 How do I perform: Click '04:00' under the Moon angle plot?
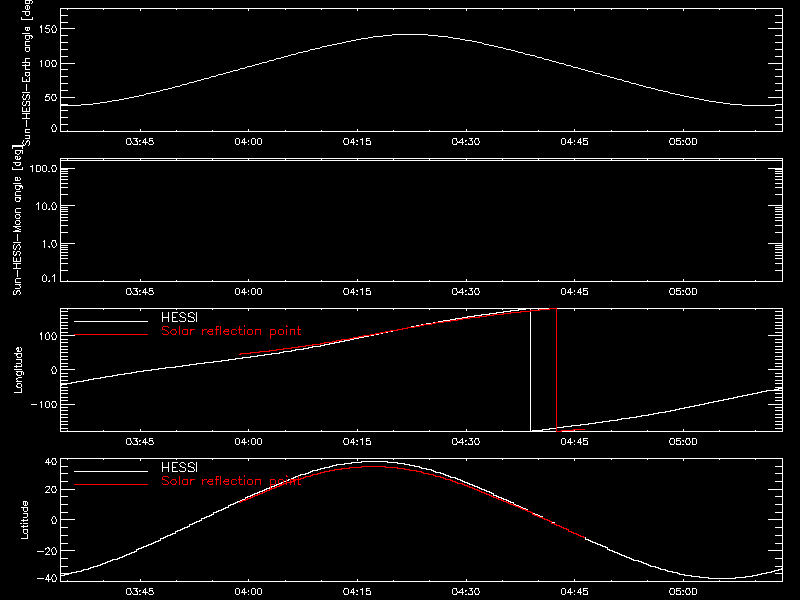pos(248,291)
